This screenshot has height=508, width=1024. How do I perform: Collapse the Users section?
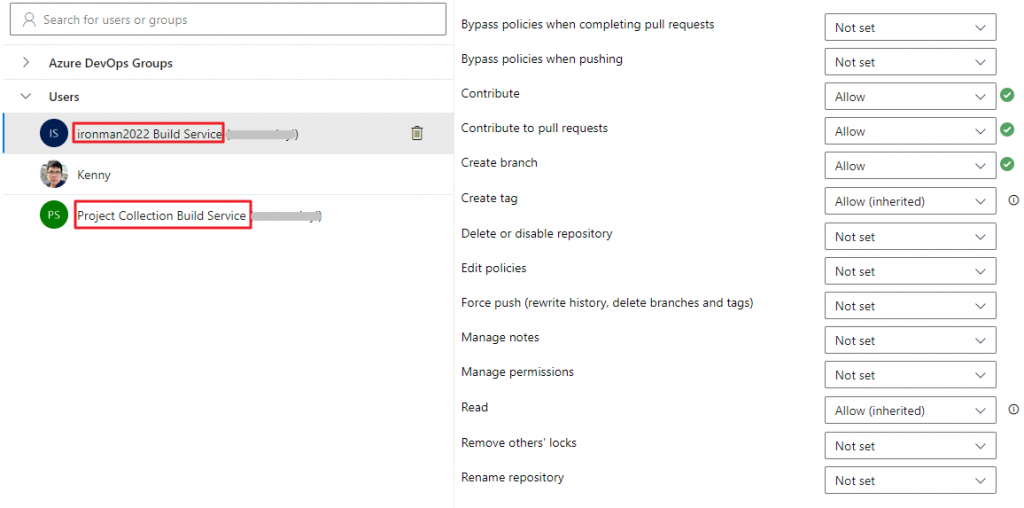click(27, 97)
